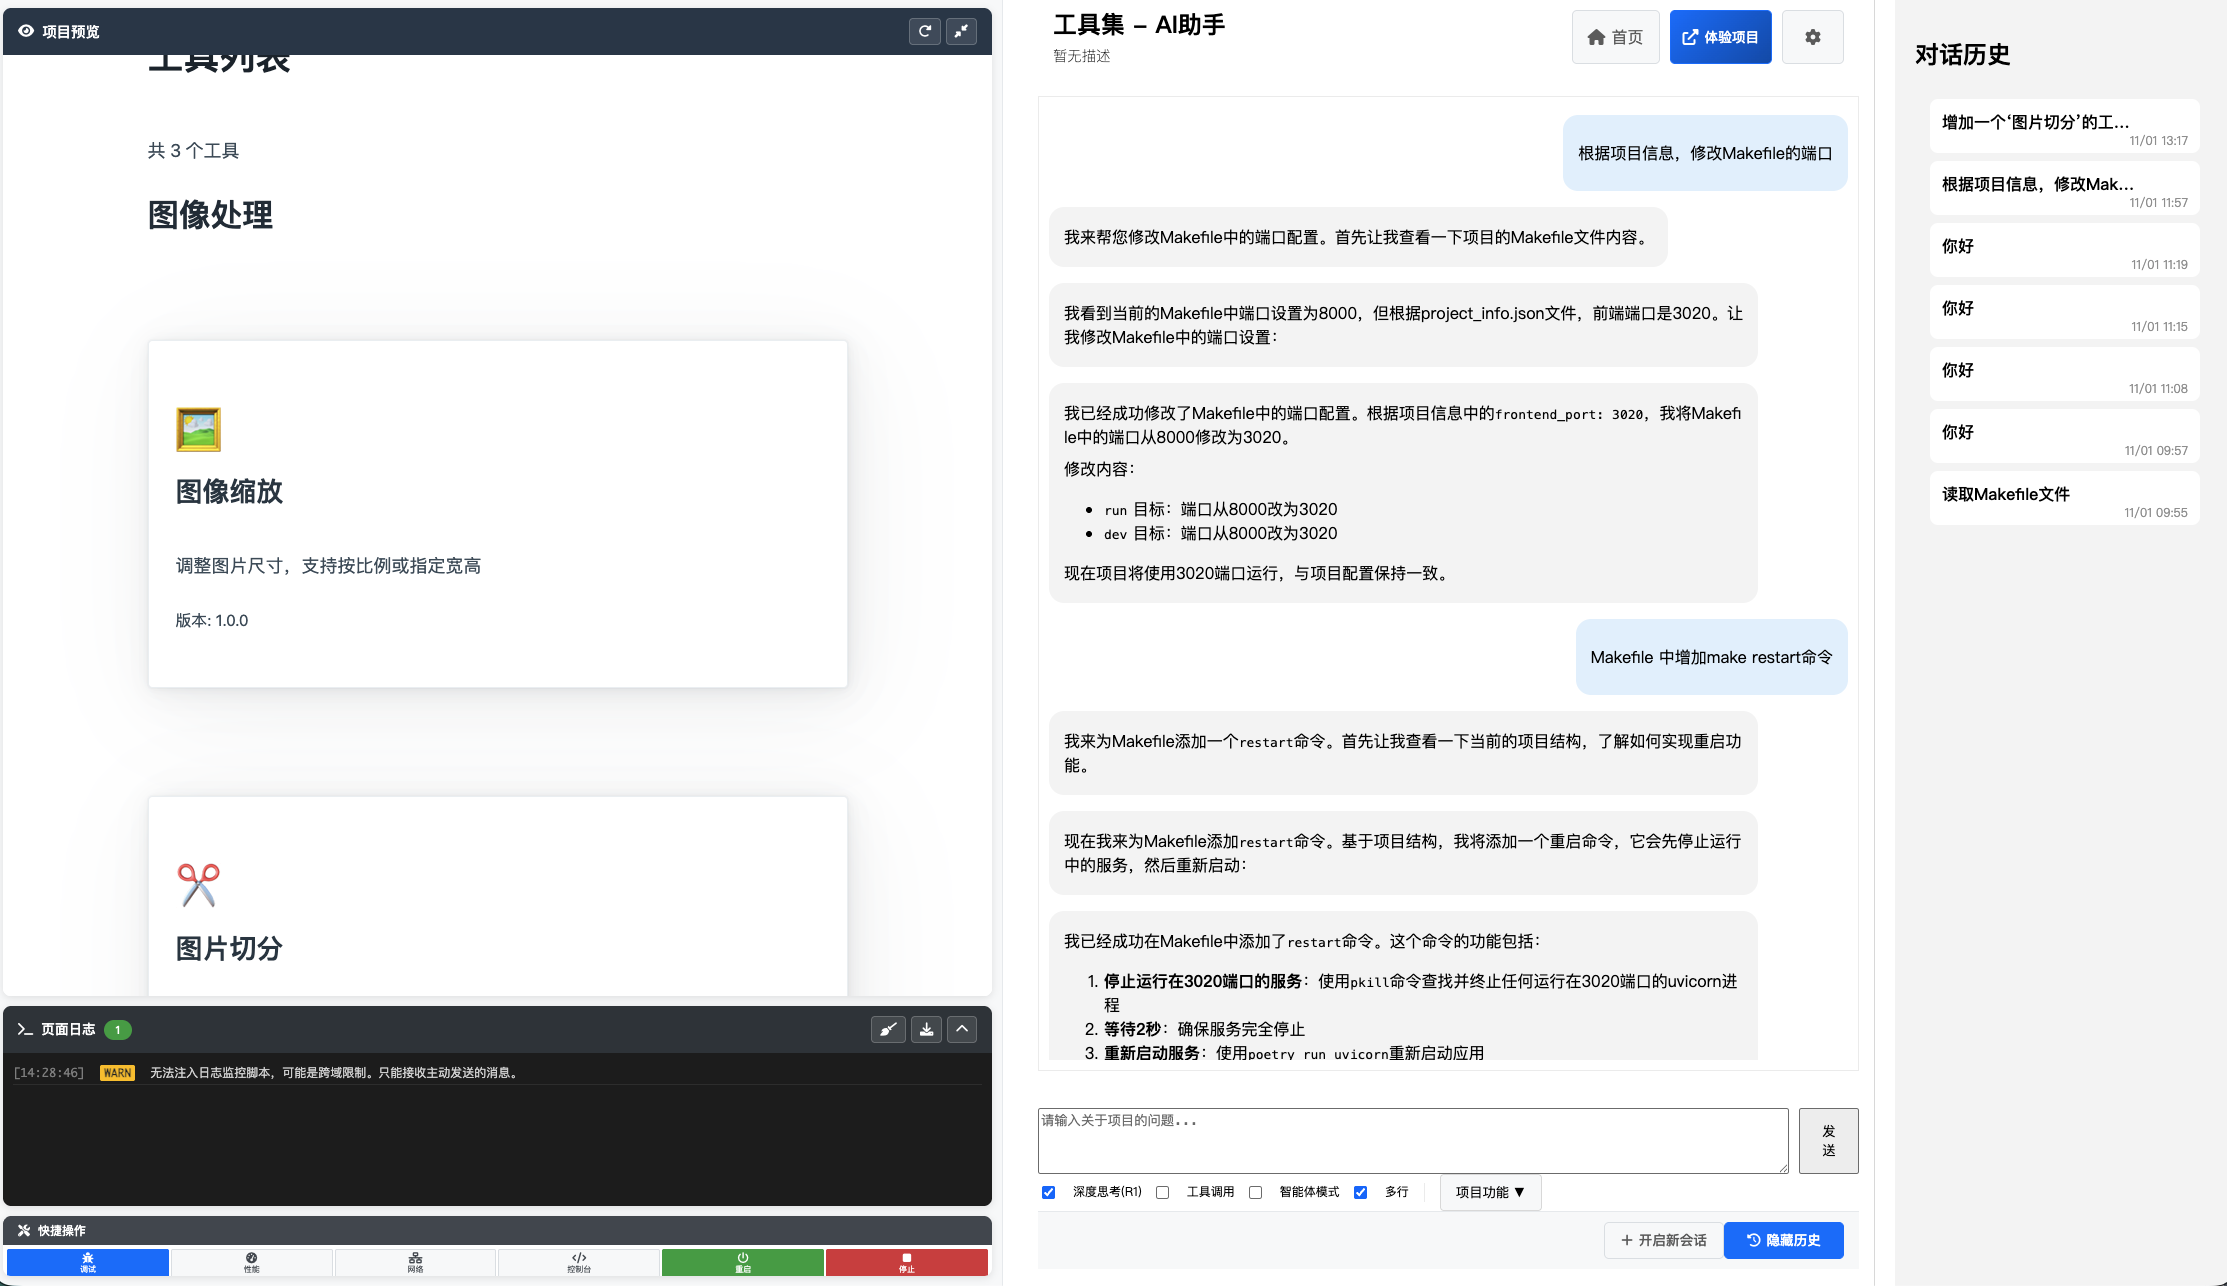2227x1286 pixels.
Task: Open the 控制台 (Console) icon
Action: (579, 1262)
